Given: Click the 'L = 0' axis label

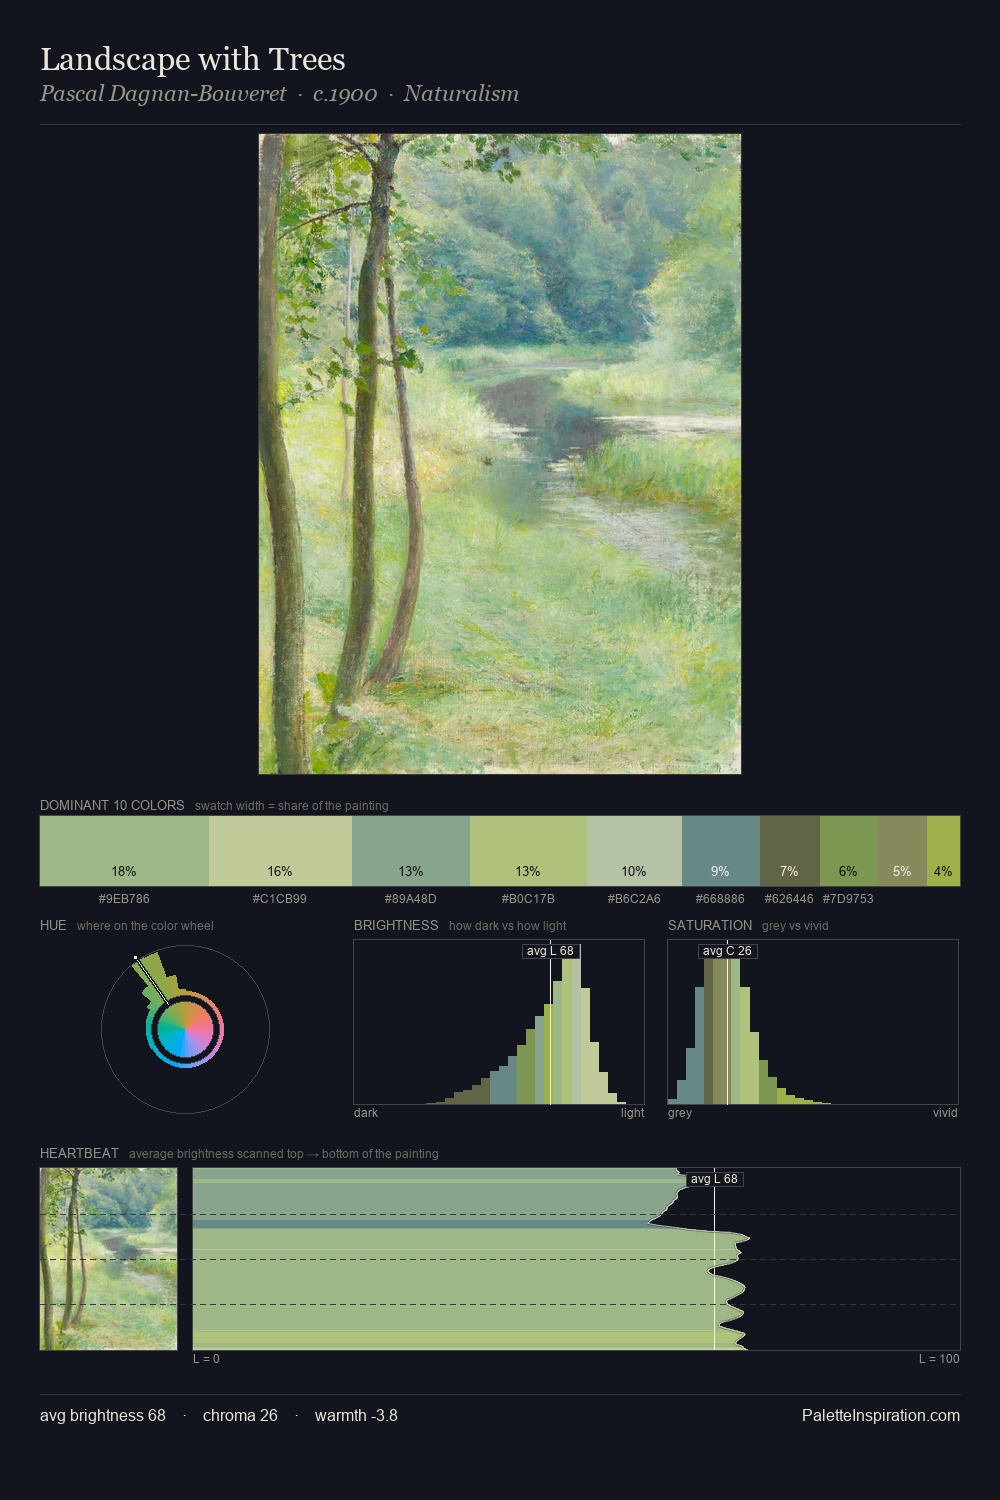Looking at the screenshot, I should (x=206, y=1359).
